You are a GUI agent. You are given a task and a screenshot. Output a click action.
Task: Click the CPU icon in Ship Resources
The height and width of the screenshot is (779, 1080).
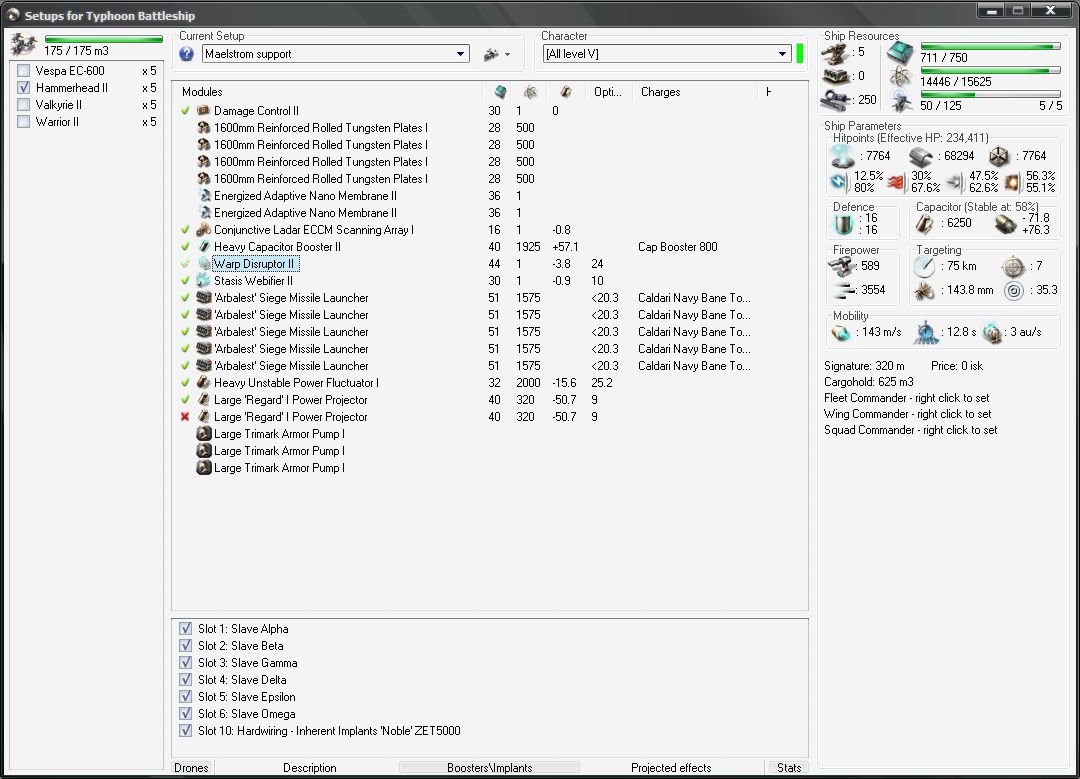click(x=900, y=52)
